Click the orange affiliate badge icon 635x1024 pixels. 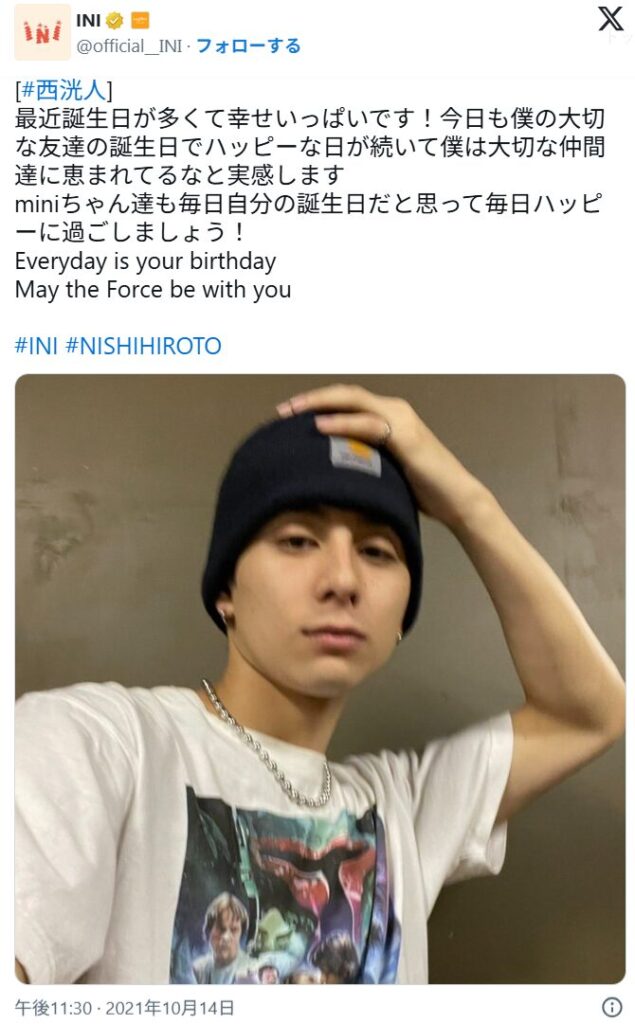140,21
